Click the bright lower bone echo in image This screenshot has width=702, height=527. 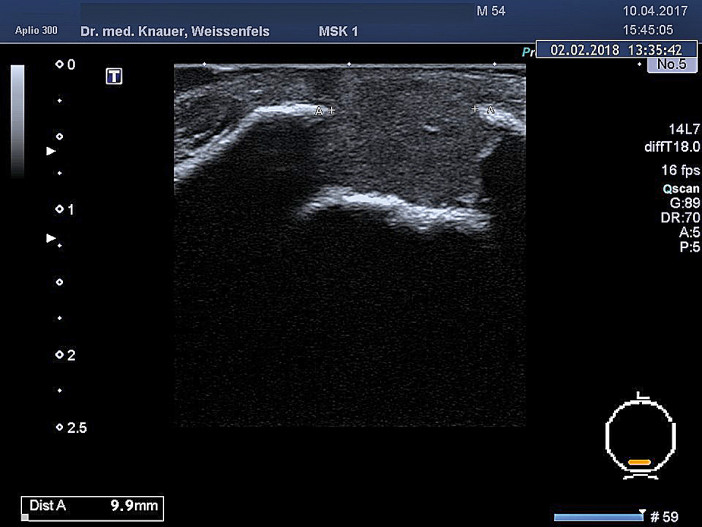point(396,210)
